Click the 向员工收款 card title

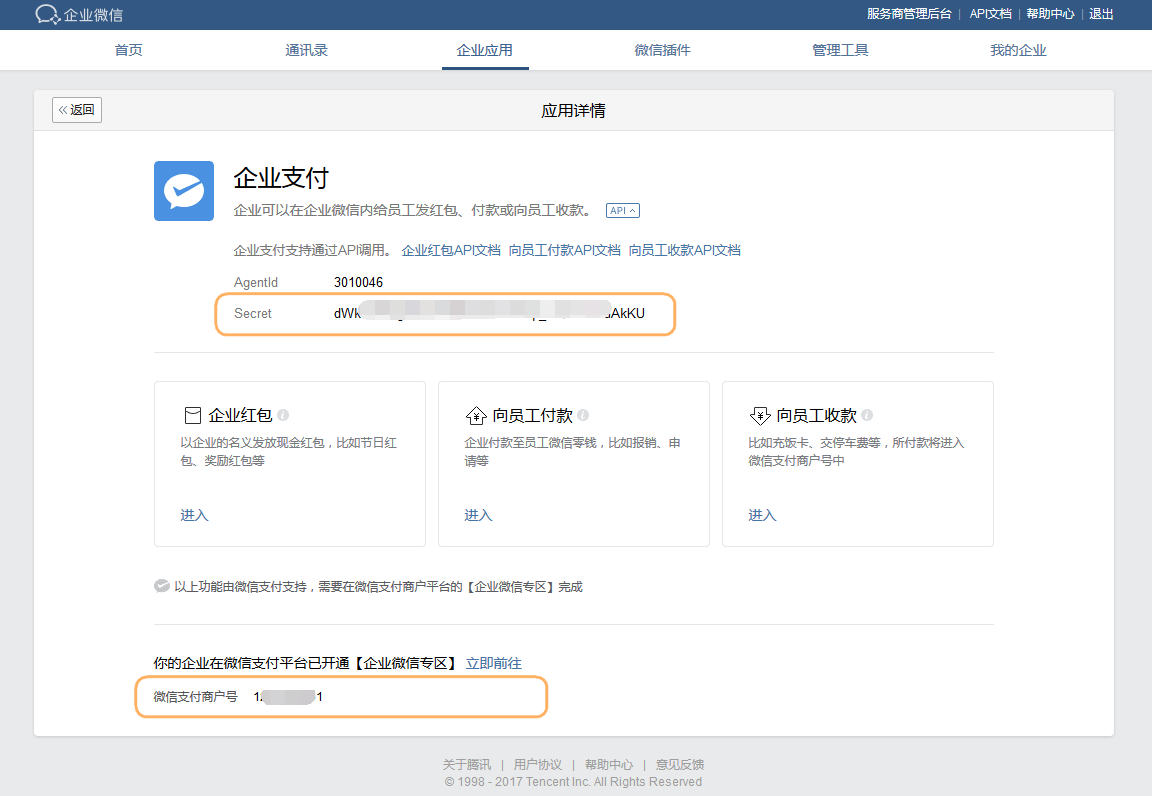tap(816, 415)
